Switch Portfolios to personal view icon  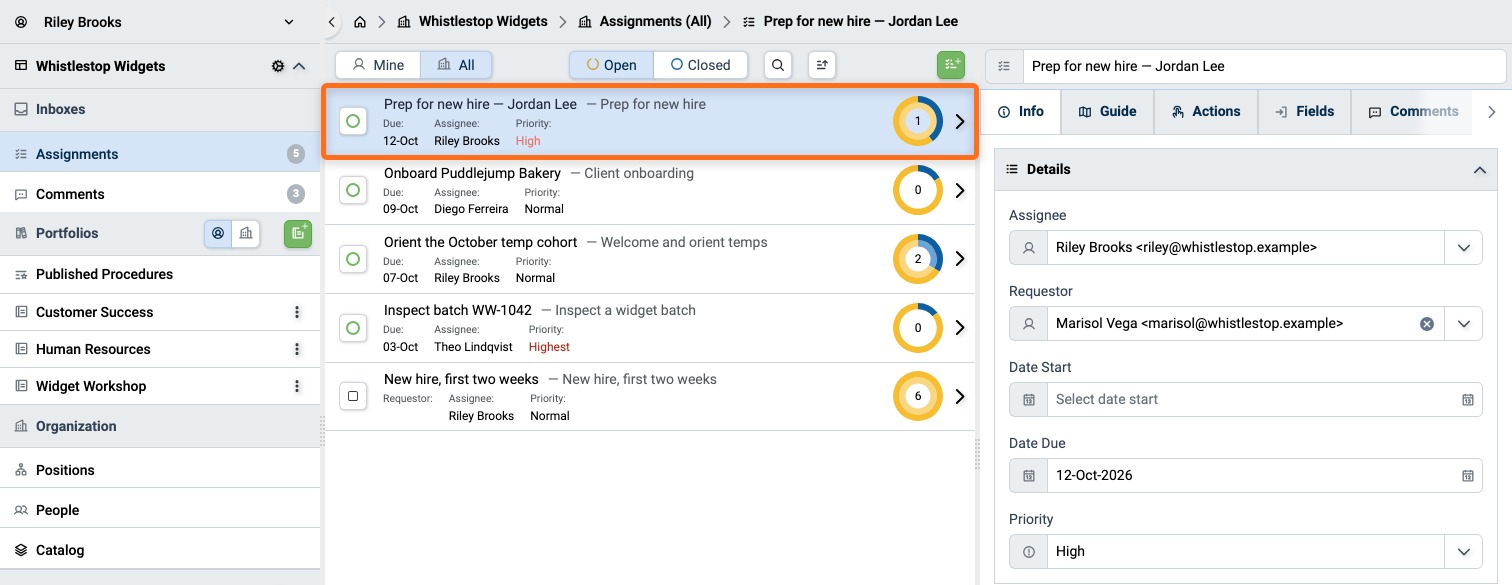click(217, 233)
